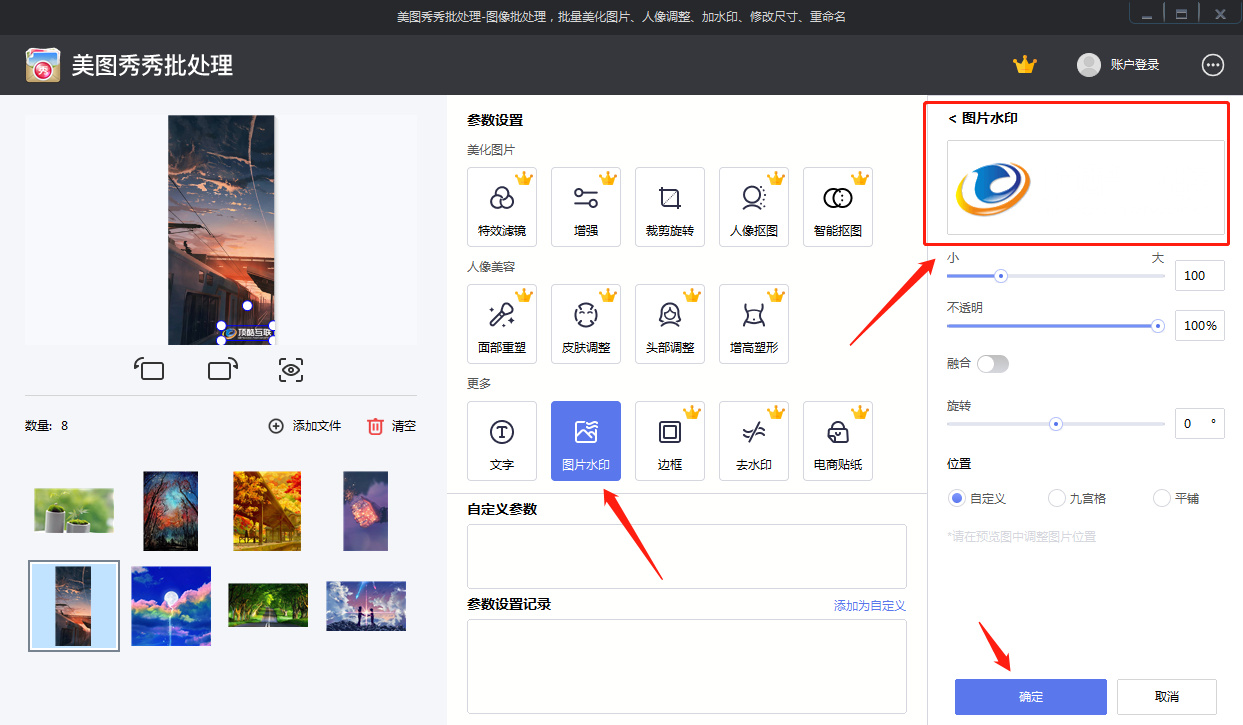The height and width of the screenshot is (725, 1243).
Task: Open the 文字 text watermark tool
Action: click(502, 441)
